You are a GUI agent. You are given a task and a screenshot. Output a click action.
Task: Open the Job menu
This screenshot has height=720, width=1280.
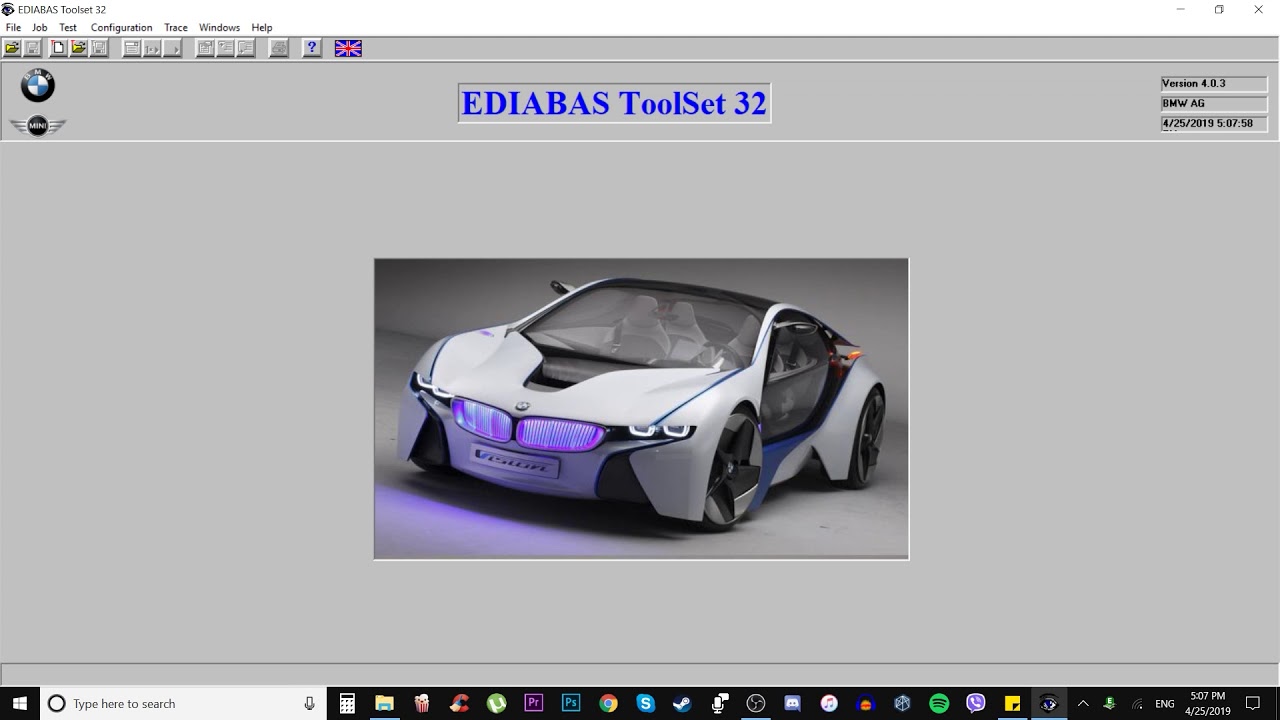40,28
